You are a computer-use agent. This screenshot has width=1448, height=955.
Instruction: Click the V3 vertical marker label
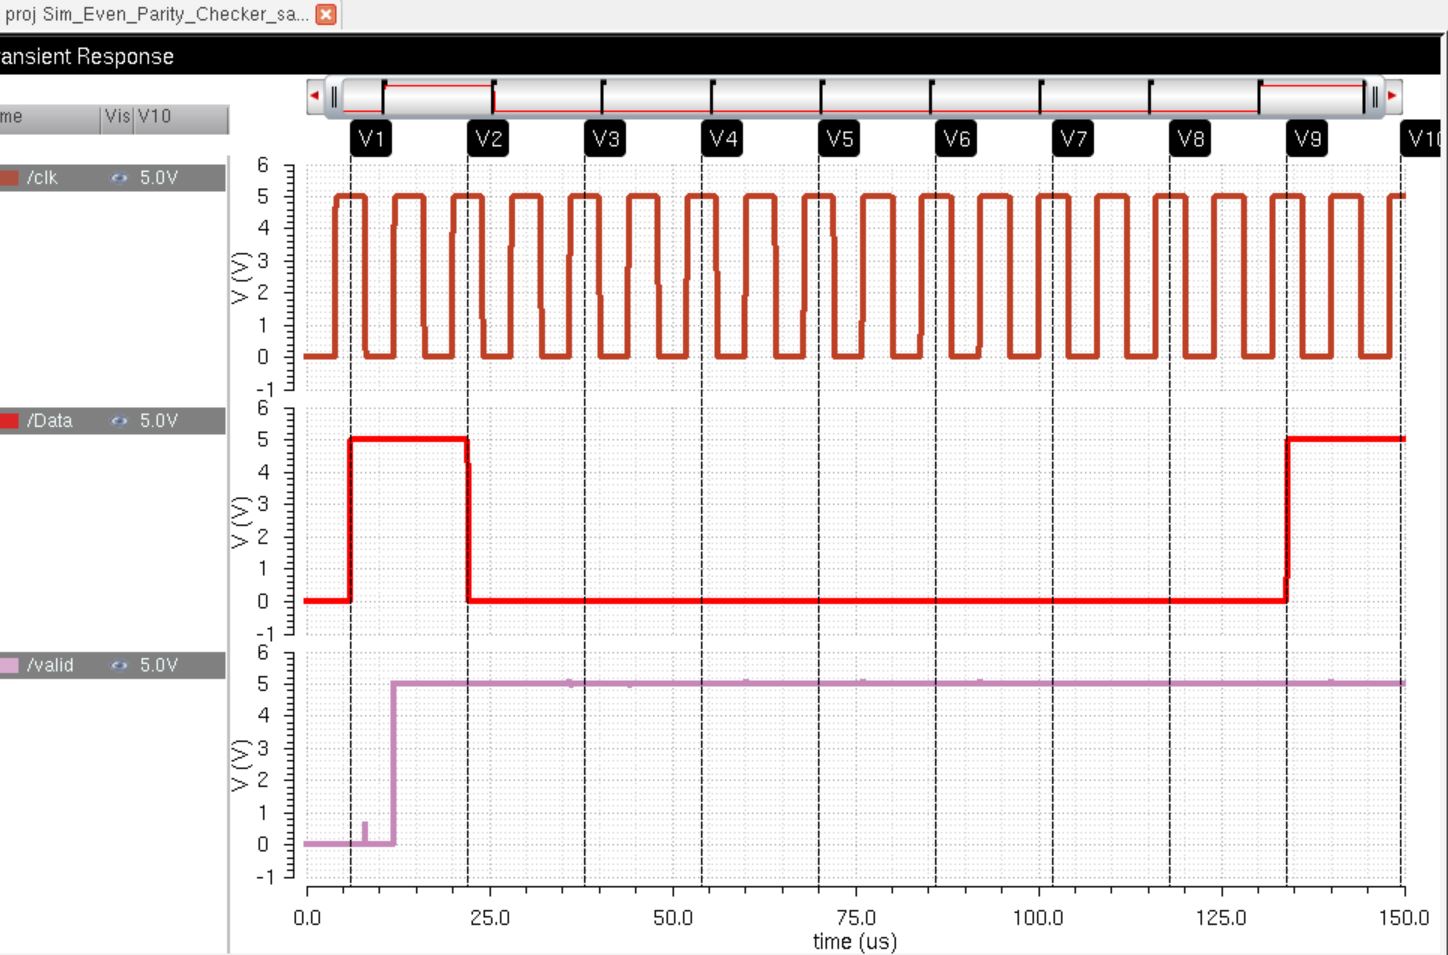[605, 139]
